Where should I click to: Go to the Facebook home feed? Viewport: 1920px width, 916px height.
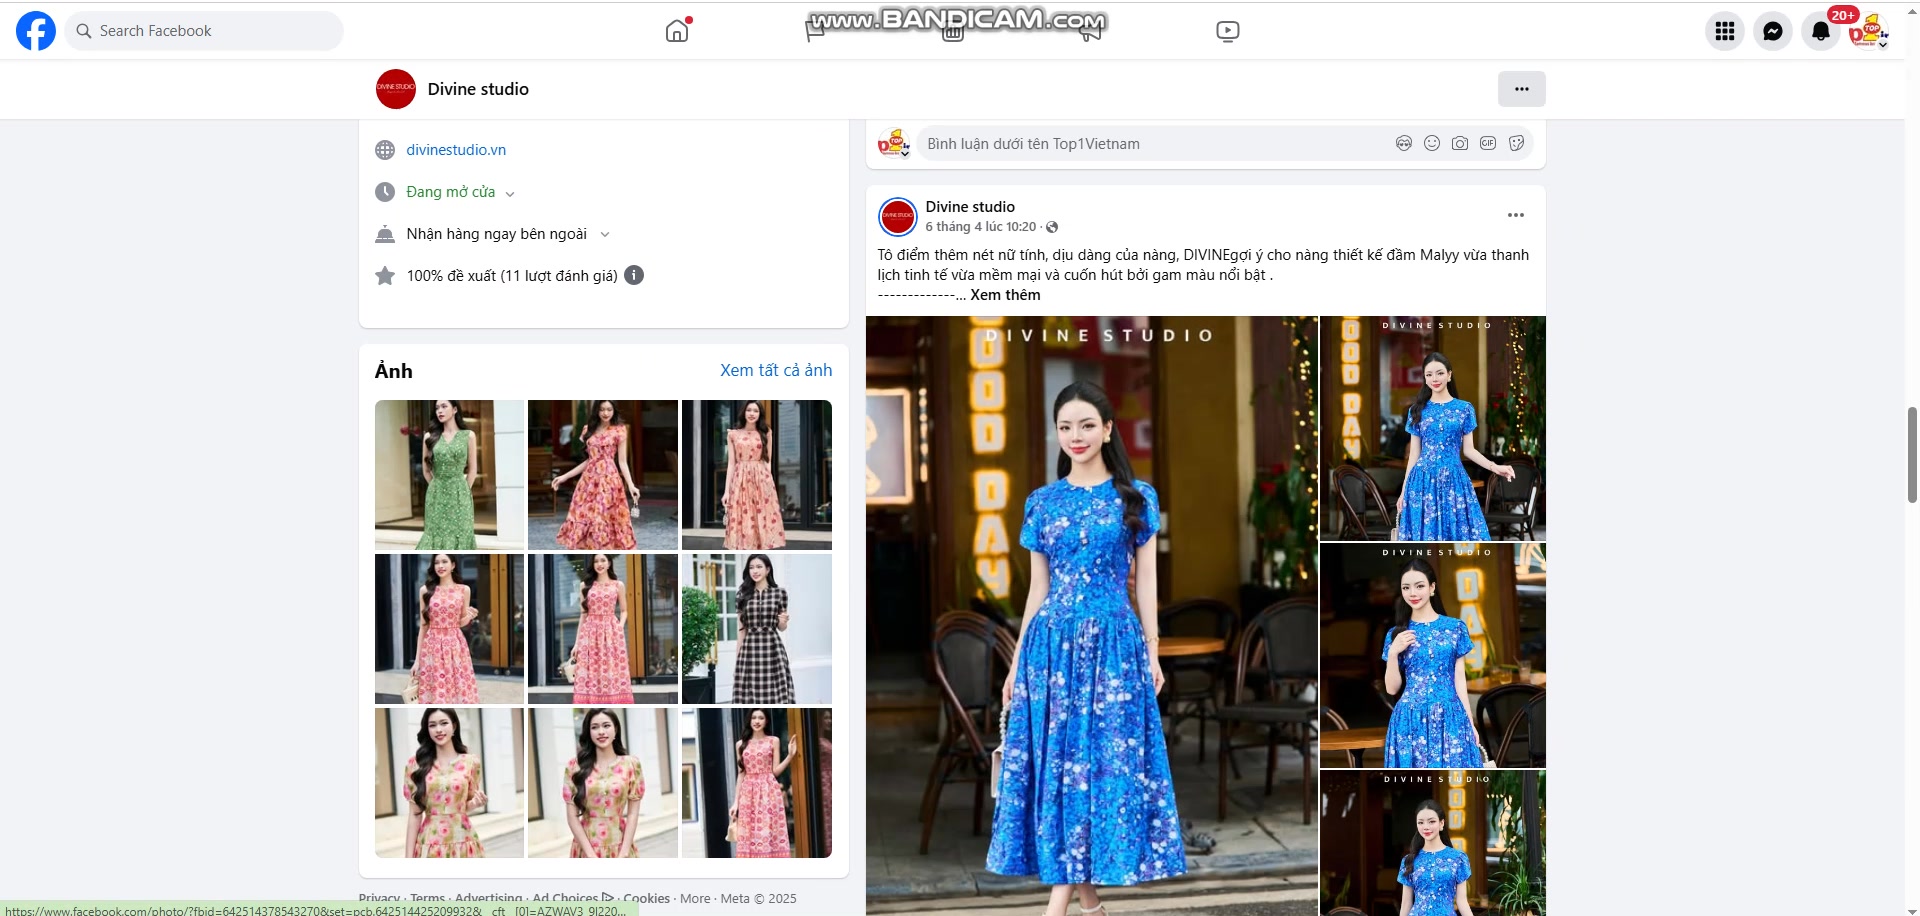coord(676,31)
